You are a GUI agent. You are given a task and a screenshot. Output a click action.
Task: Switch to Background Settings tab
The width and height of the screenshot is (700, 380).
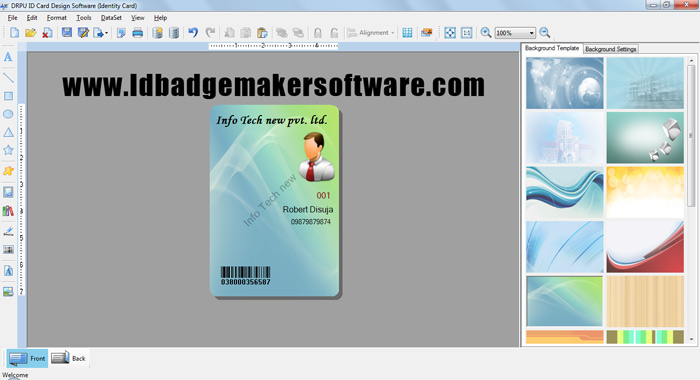pos(610,49)
